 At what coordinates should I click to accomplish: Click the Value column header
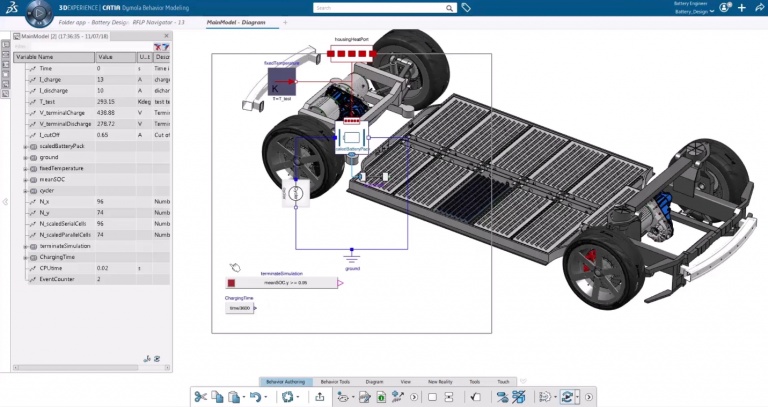pos(116,57)
